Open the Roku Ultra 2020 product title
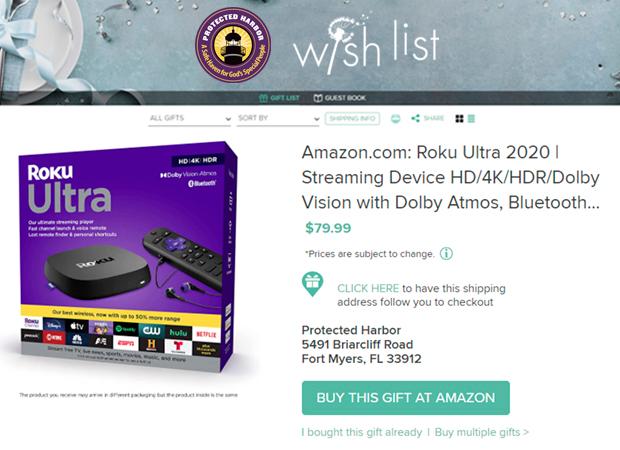The height and width of the screenshot is (450, 620). (451, 177)
